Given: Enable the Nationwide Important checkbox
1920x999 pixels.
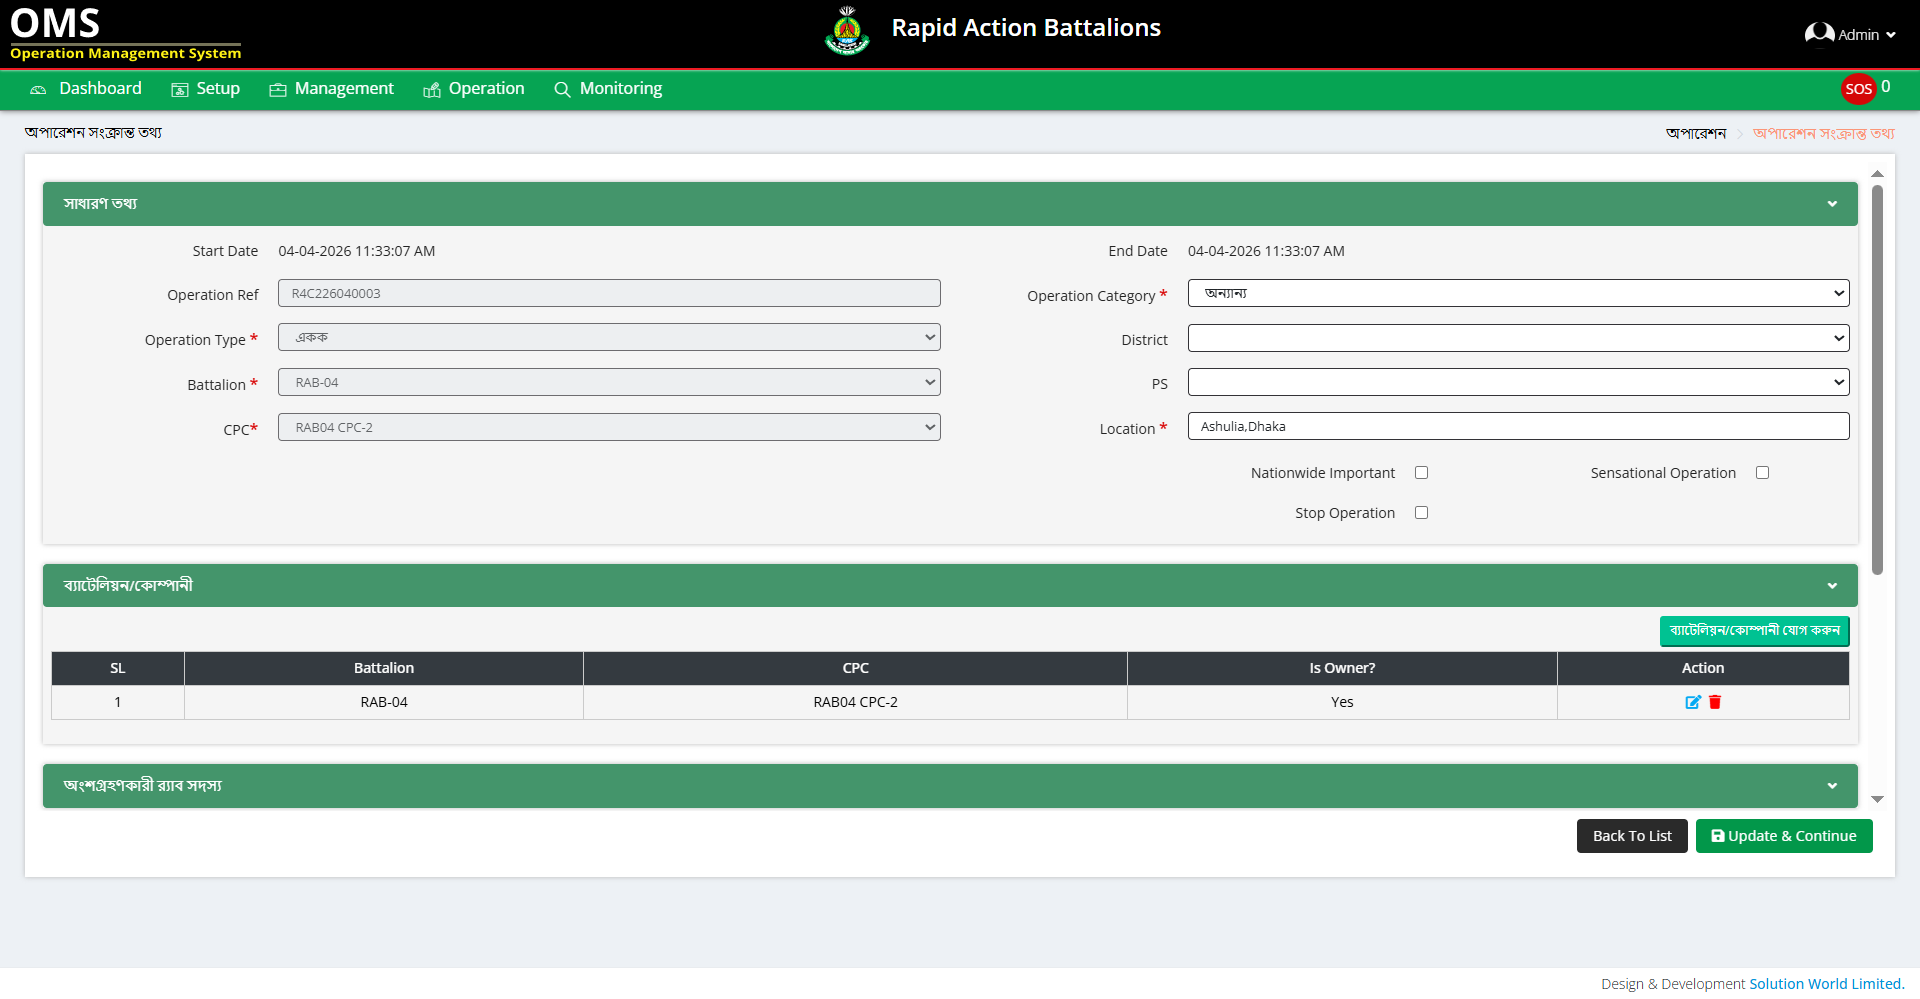Looking at the screenshot, I should coord(1421,473).
